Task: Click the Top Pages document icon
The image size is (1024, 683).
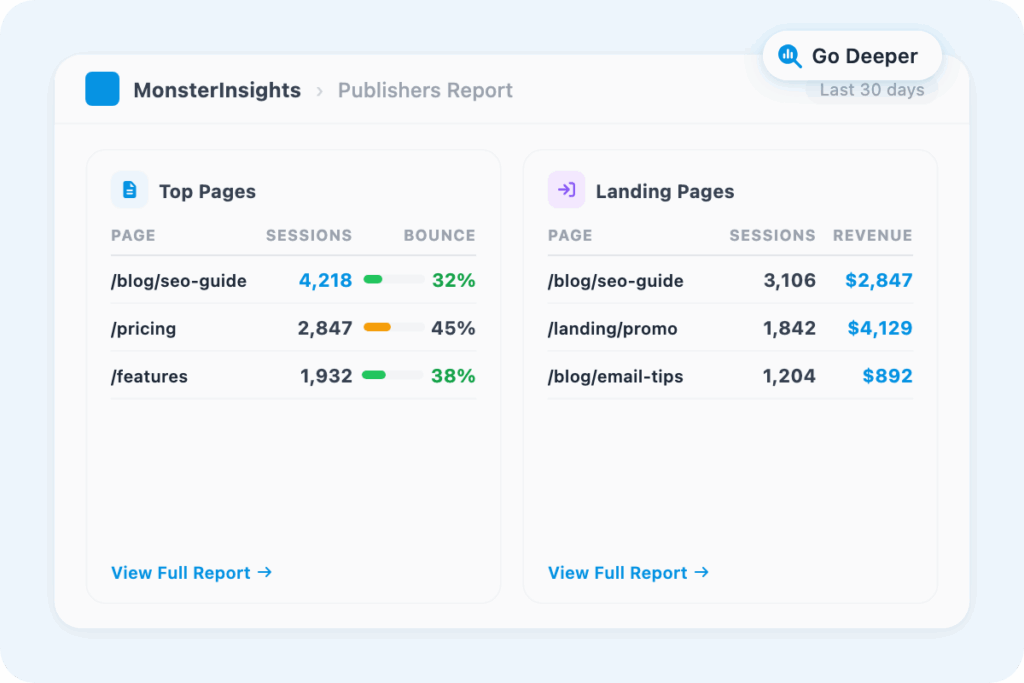Action: pos(129,190)
